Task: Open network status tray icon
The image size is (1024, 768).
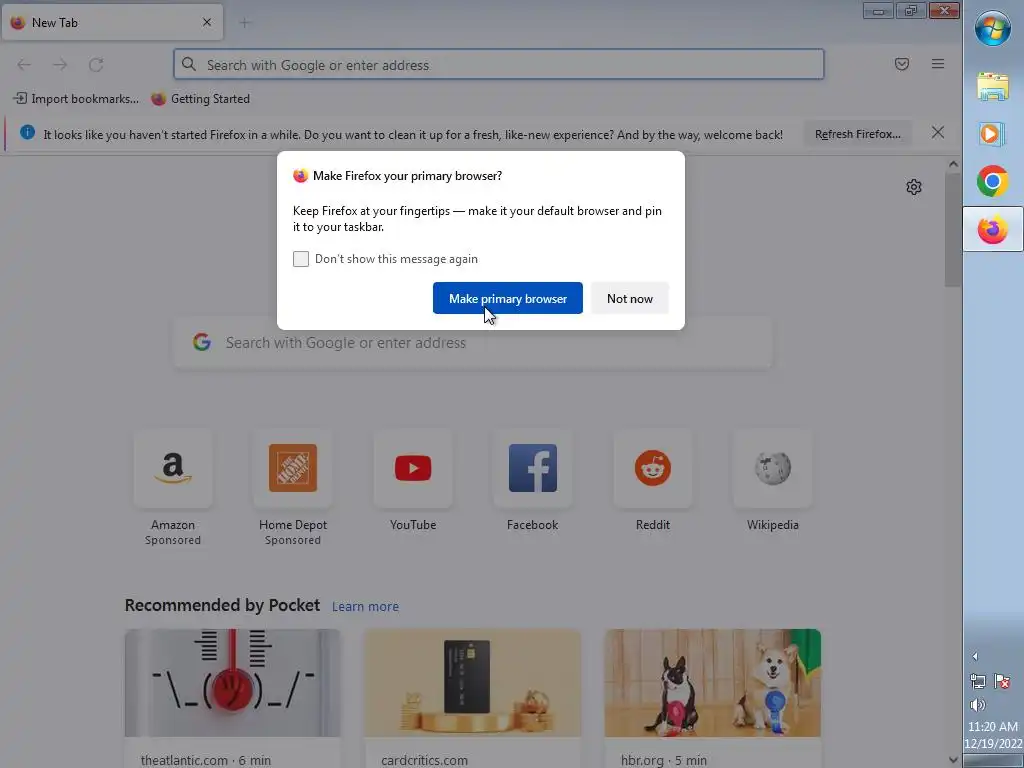Action: 978,682
